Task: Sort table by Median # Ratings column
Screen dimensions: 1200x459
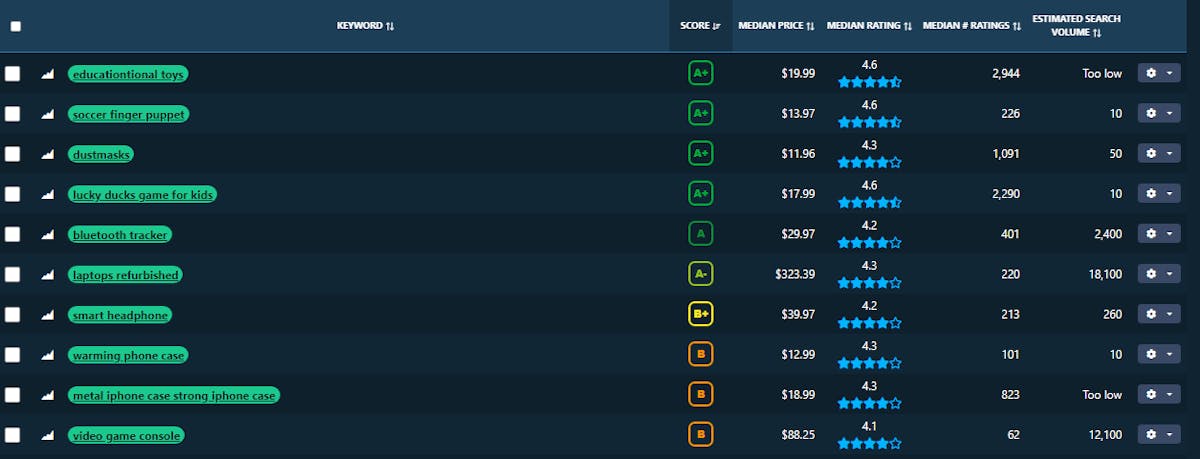Action: point(972,26)
